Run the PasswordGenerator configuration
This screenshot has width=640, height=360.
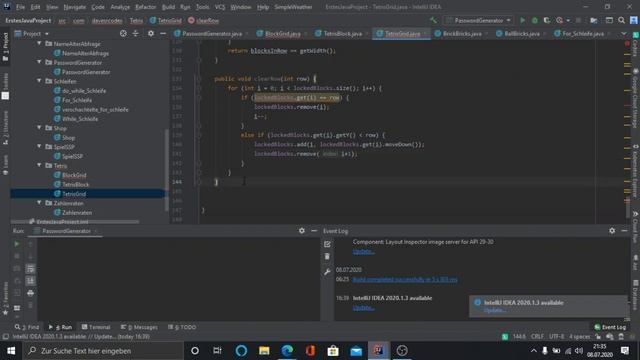click(x=522, y=20)
